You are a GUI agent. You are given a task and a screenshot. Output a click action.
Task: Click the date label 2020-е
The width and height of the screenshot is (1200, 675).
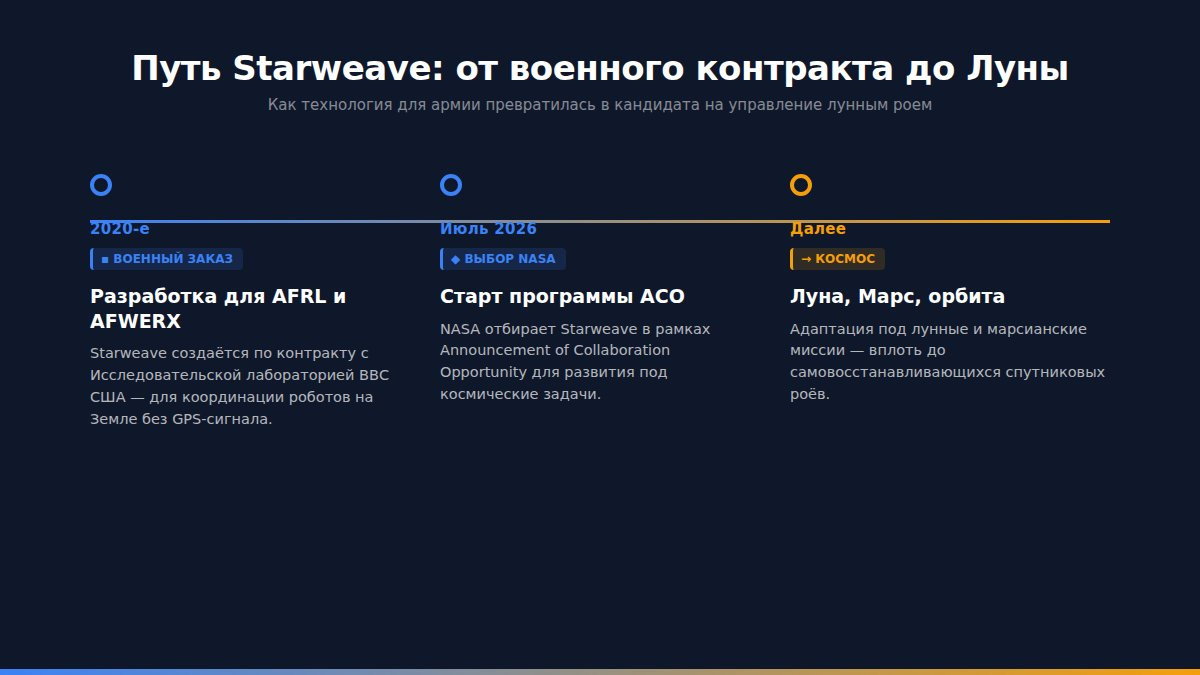click(119, 229)
